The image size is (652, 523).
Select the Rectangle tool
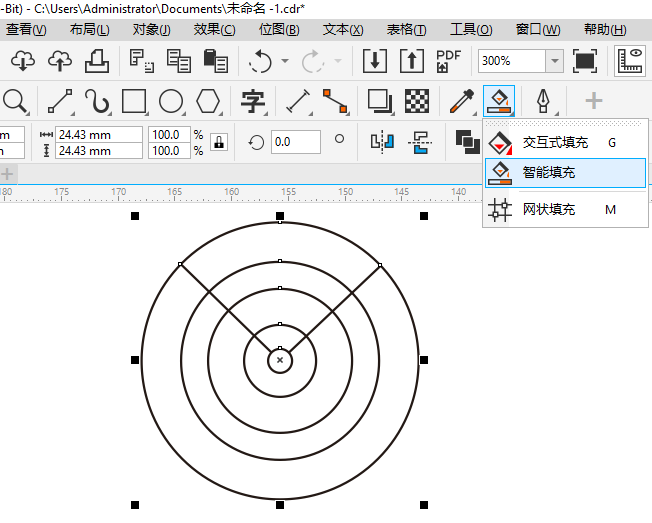(134, 101)
